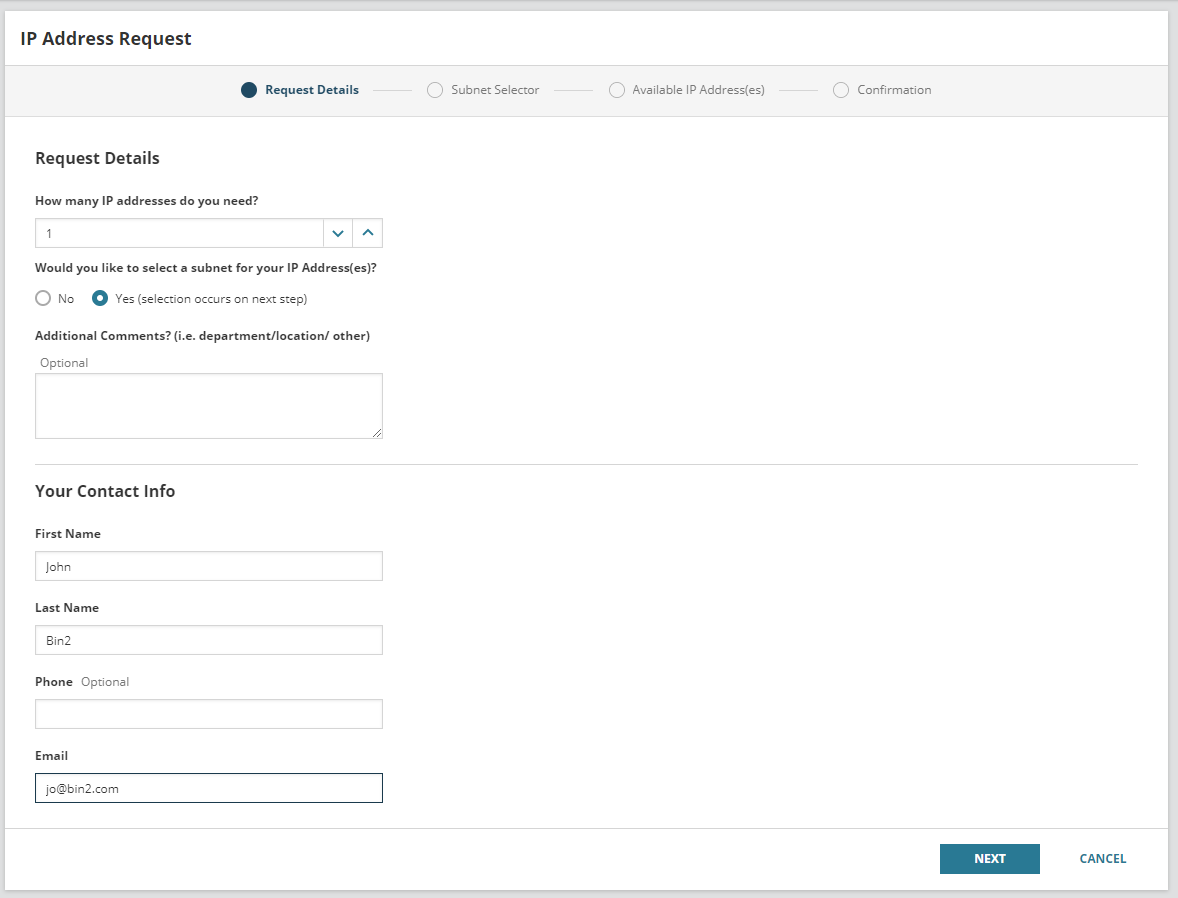Open the Available IP Address(es) step label

click(x=698, y=90)
